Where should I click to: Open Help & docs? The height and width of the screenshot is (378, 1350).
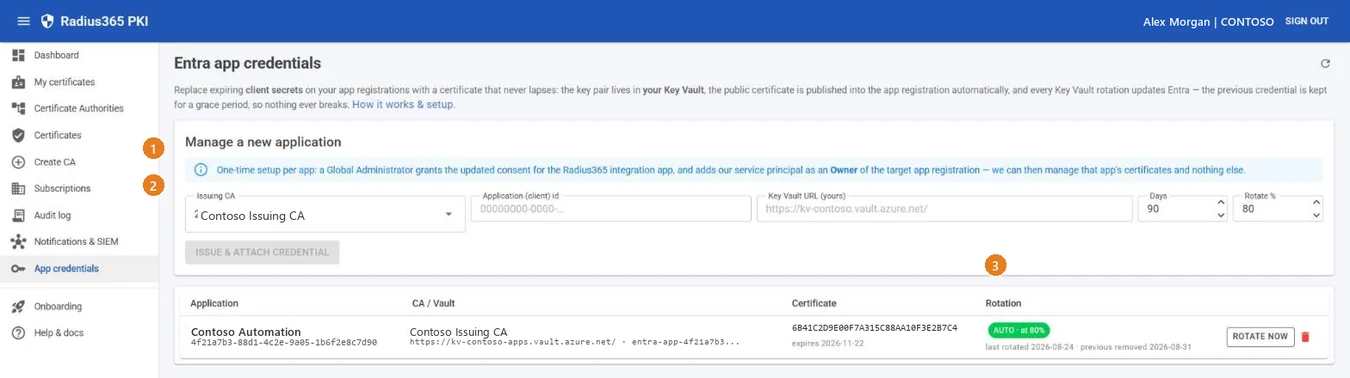[x=79, y=333]
